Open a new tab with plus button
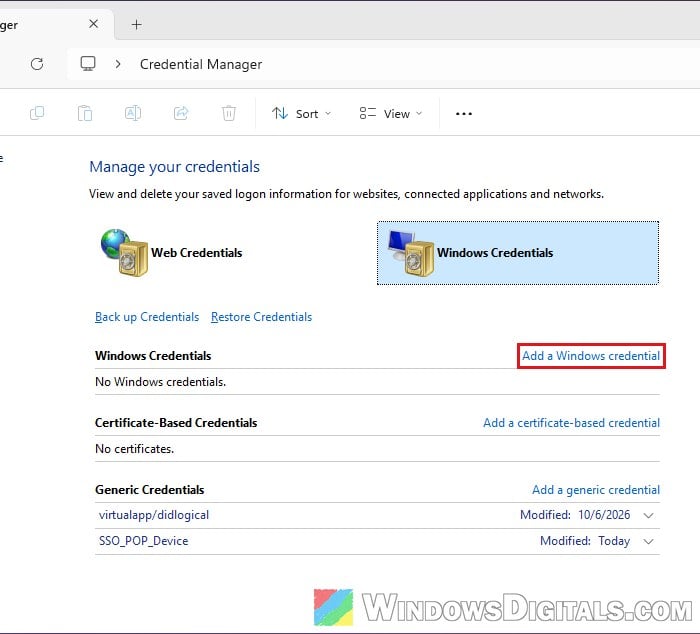Screen dimensions: 700x634 click(137, 25)
